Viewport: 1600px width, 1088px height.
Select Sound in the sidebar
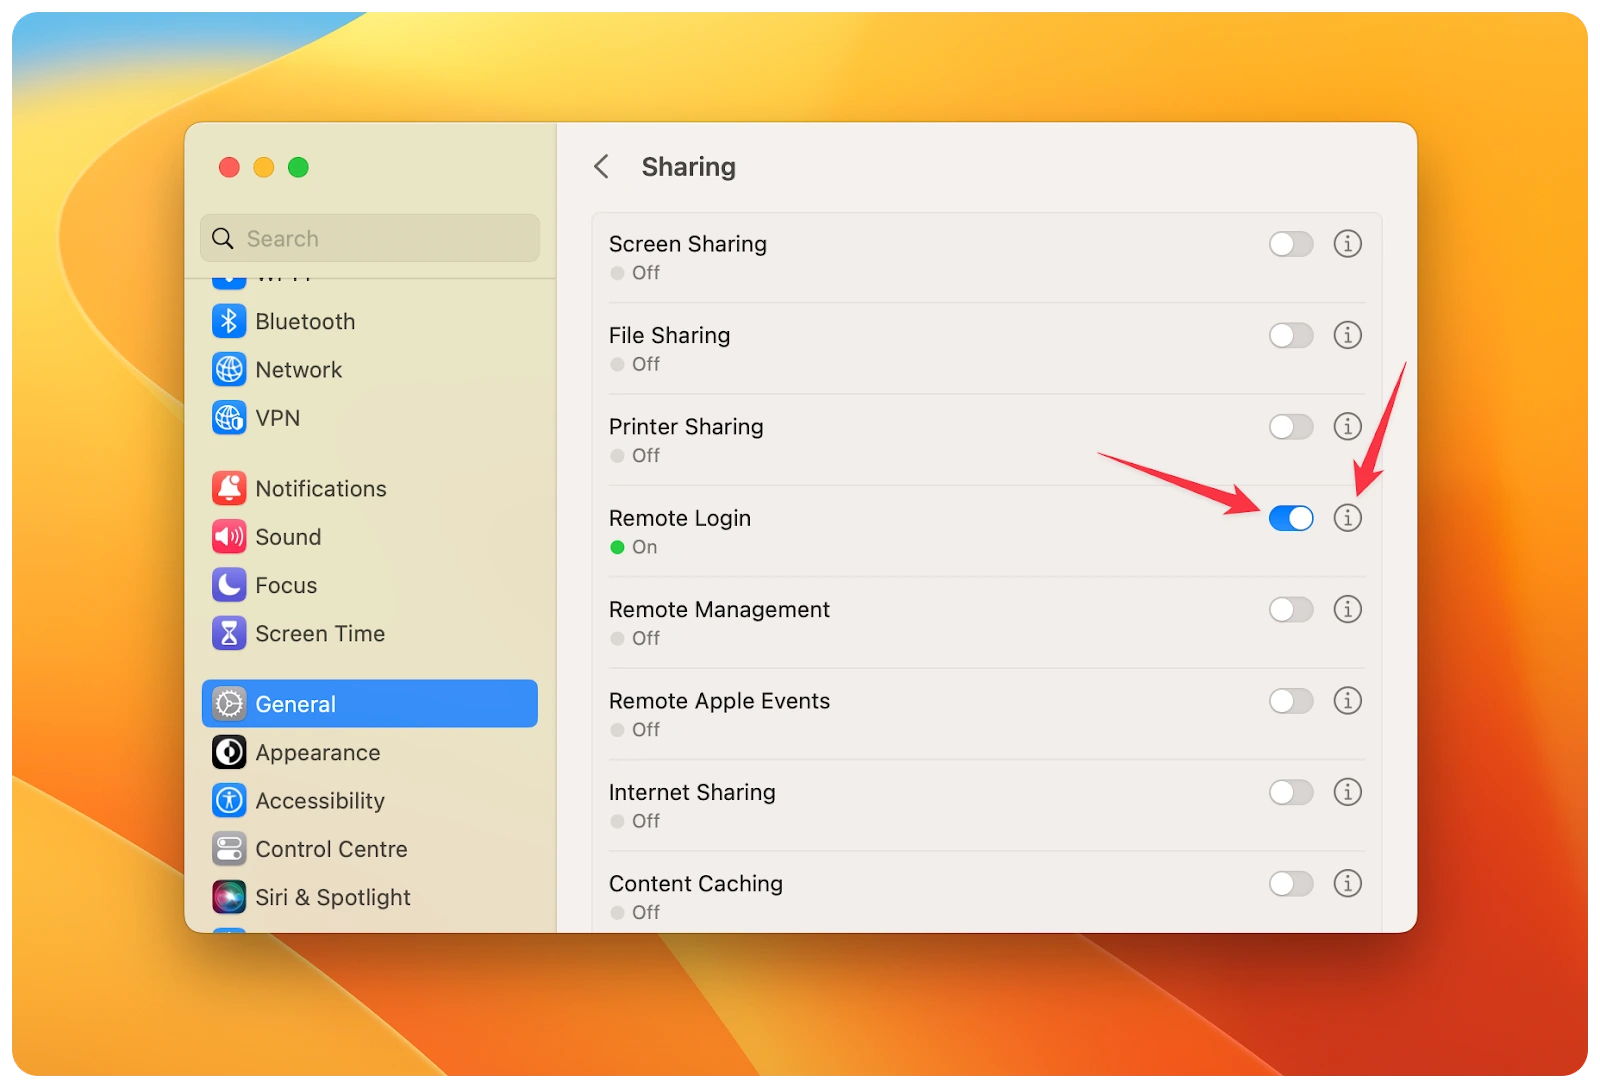point(370,536)
